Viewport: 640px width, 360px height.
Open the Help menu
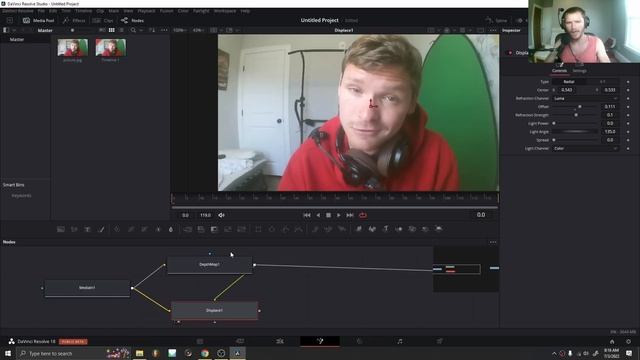[245, 11]
